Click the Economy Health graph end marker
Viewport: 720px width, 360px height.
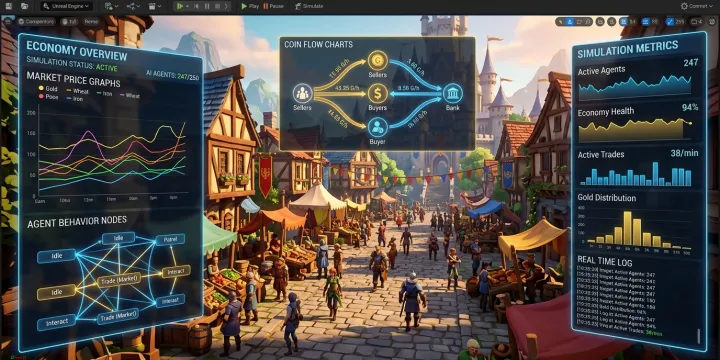pyautogui.click(x=690, y=123)
